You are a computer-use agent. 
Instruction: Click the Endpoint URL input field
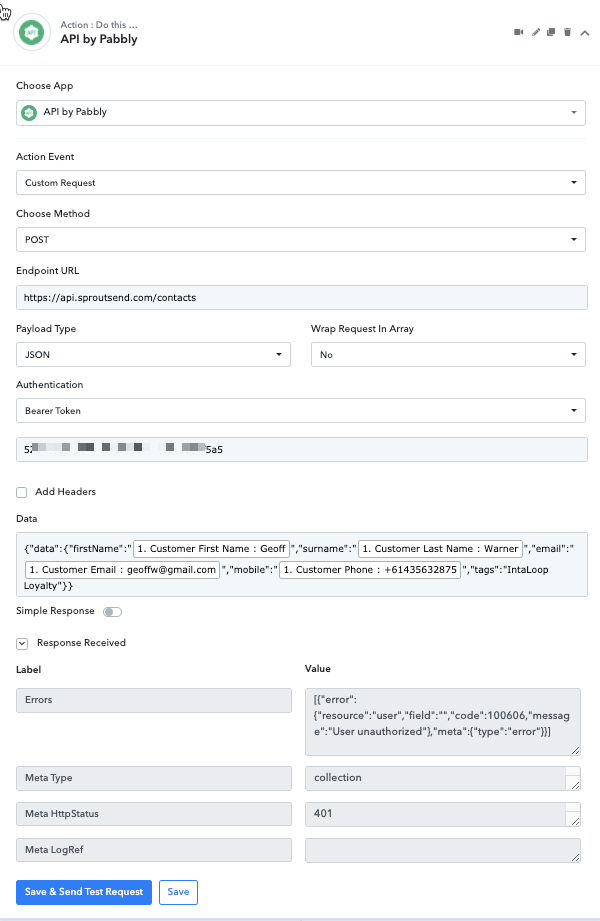(x=301, y=298)
